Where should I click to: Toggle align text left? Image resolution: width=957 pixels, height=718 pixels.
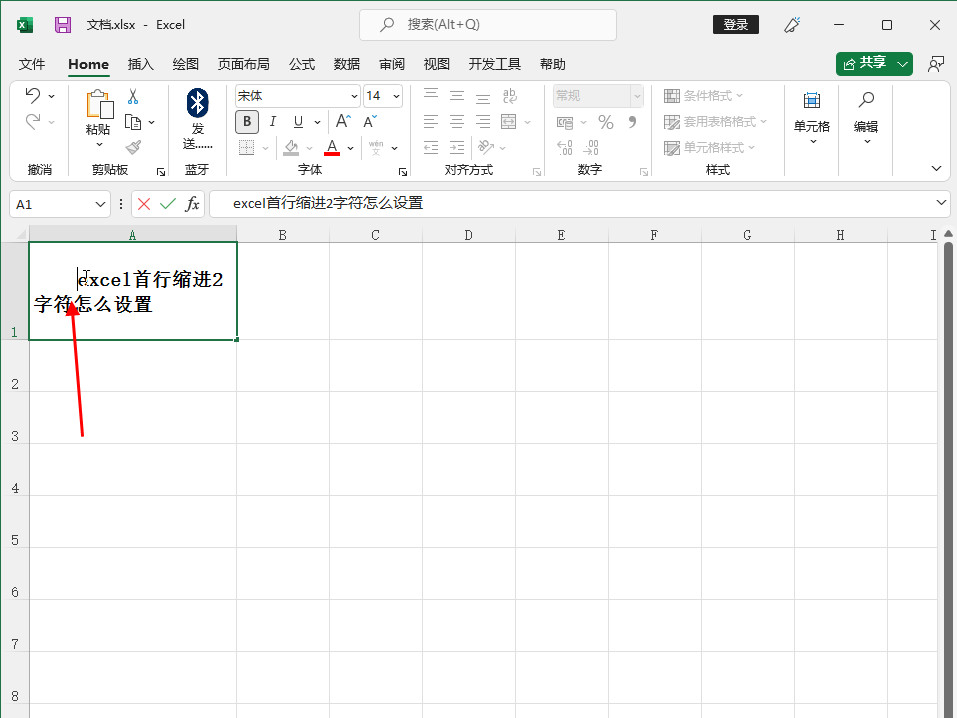click(431, 121)
